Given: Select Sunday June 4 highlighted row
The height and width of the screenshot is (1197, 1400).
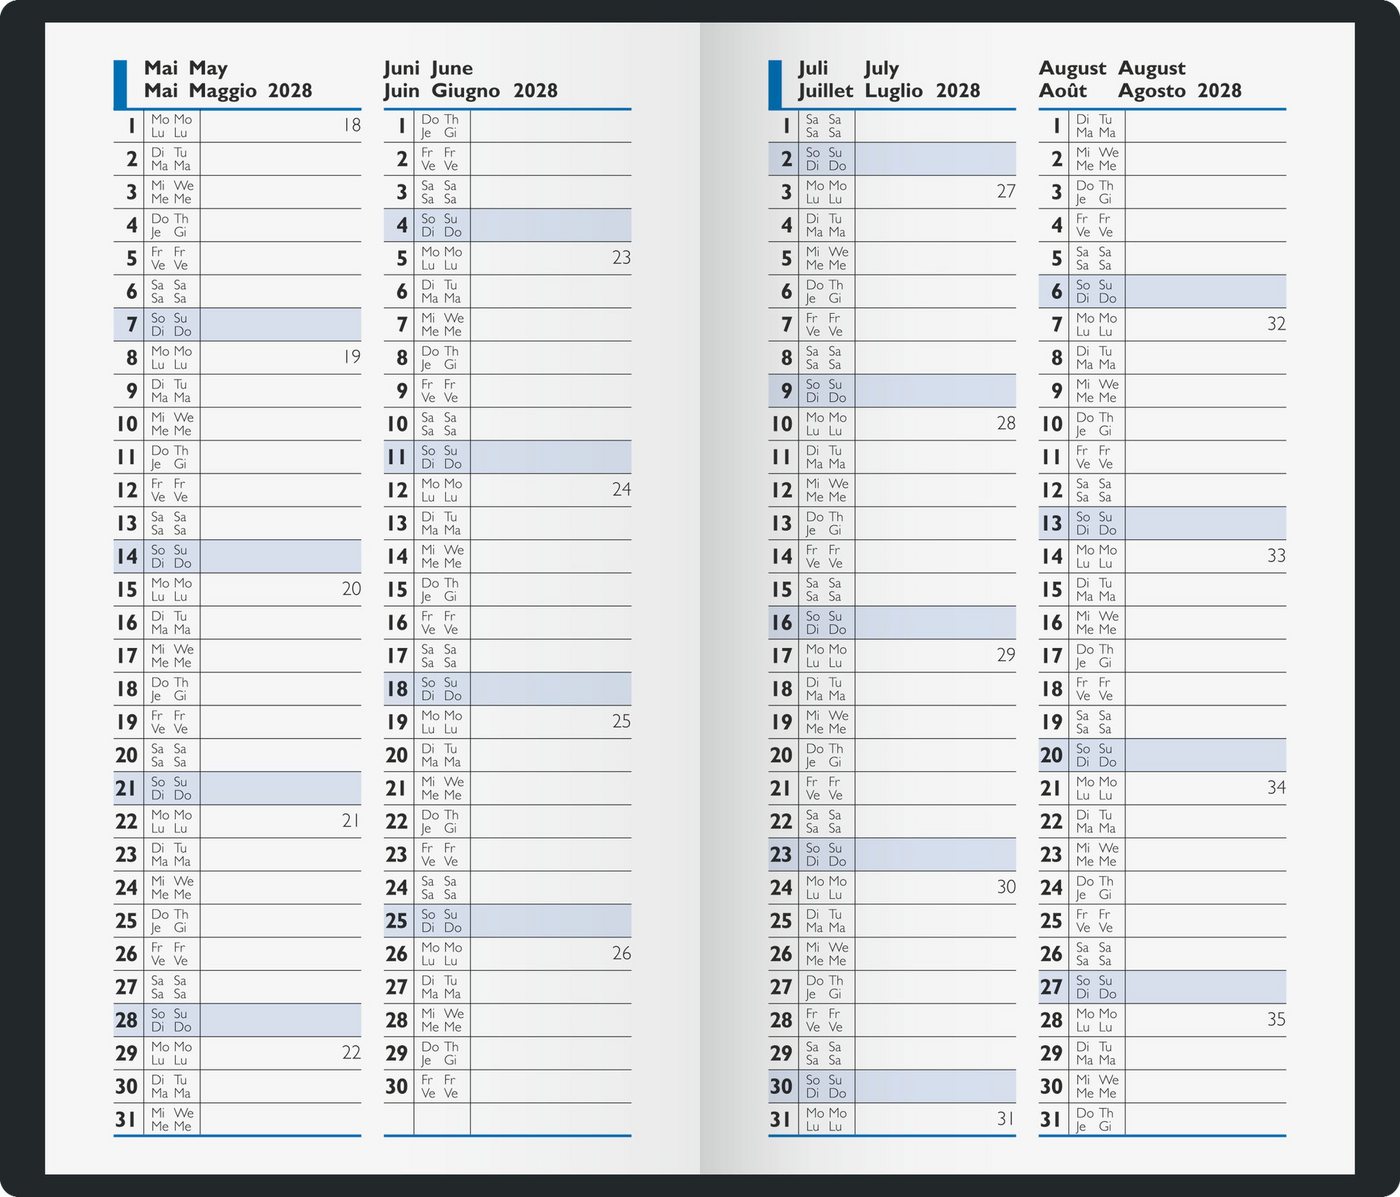Looking at the screenshot, I should [507, 225].
